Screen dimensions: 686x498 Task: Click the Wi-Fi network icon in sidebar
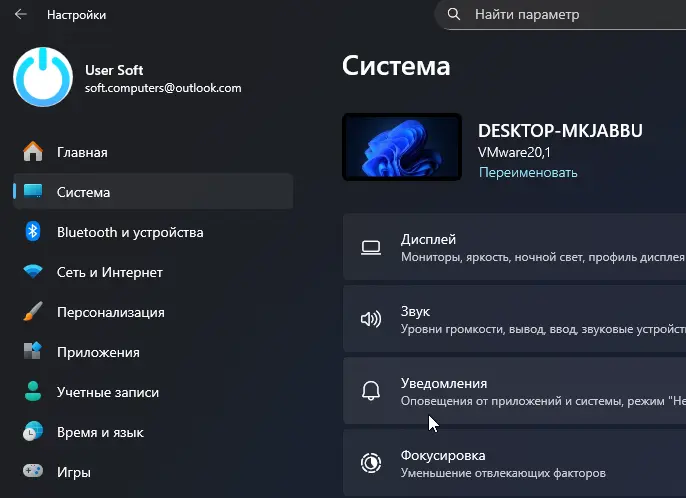[33, 272]
